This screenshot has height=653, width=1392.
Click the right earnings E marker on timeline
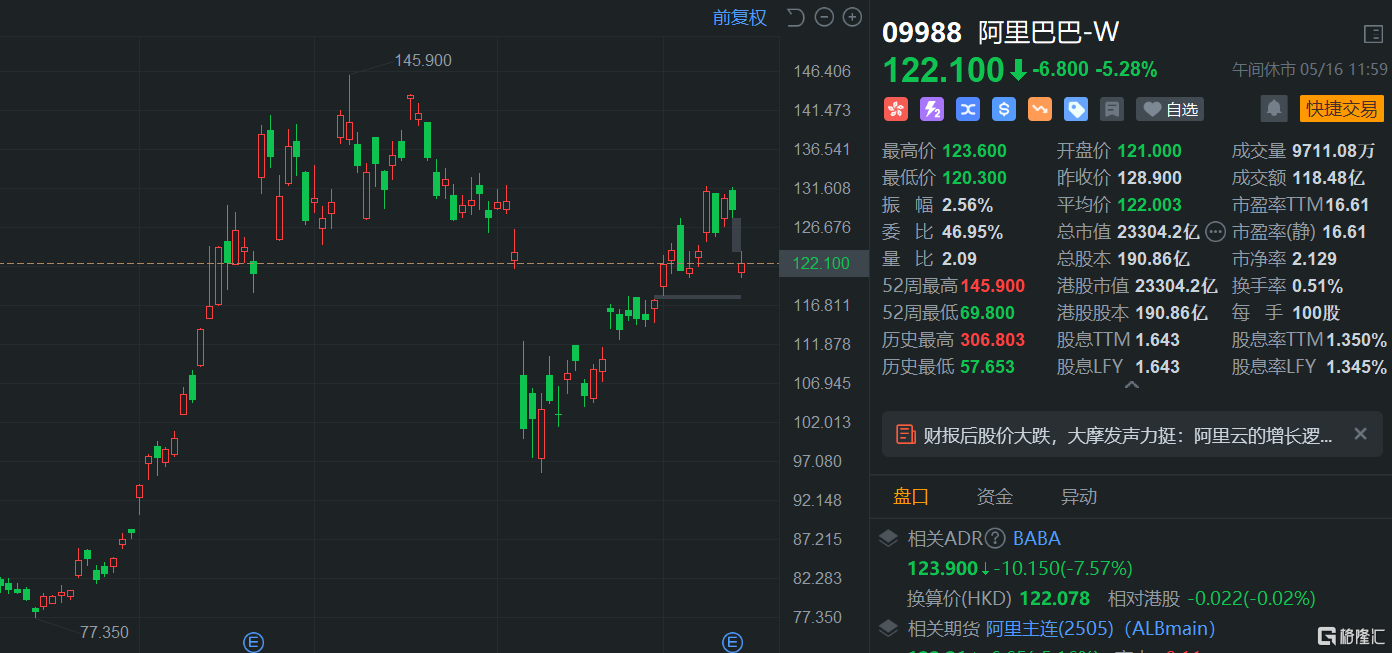click(732, 642)
